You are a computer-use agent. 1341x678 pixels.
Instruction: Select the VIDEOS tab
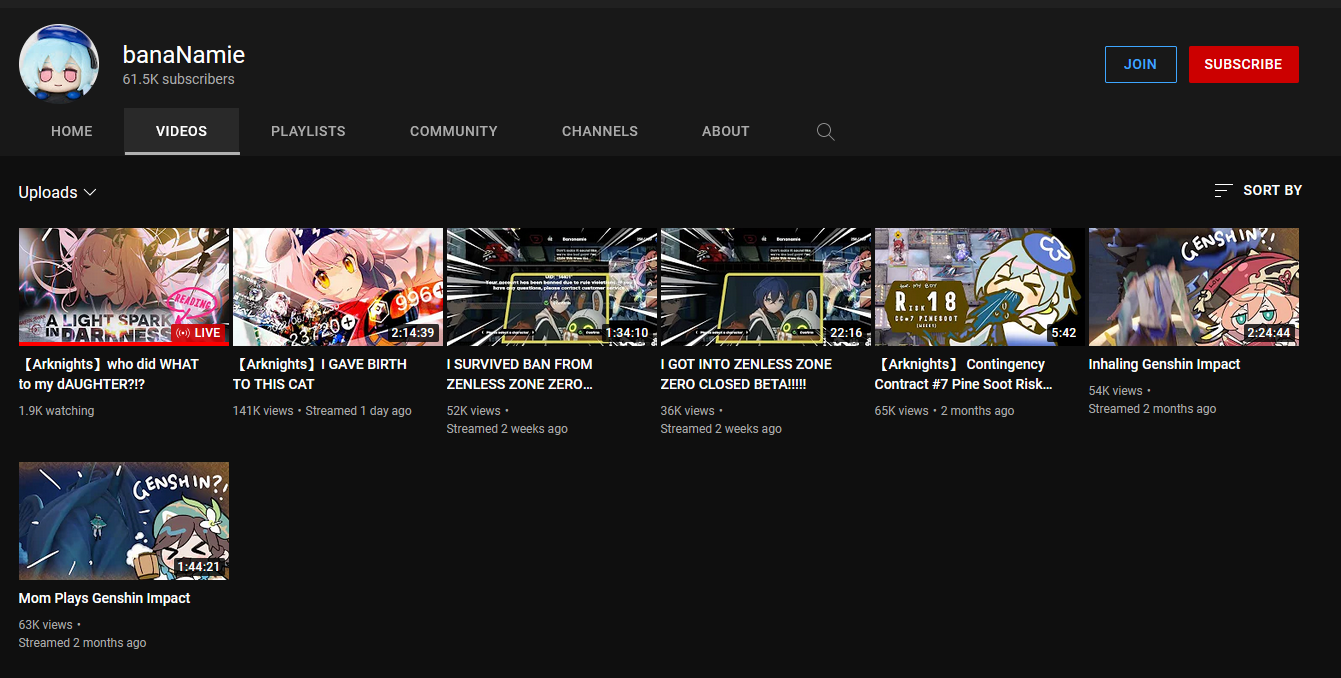click(x=181, y=131)
